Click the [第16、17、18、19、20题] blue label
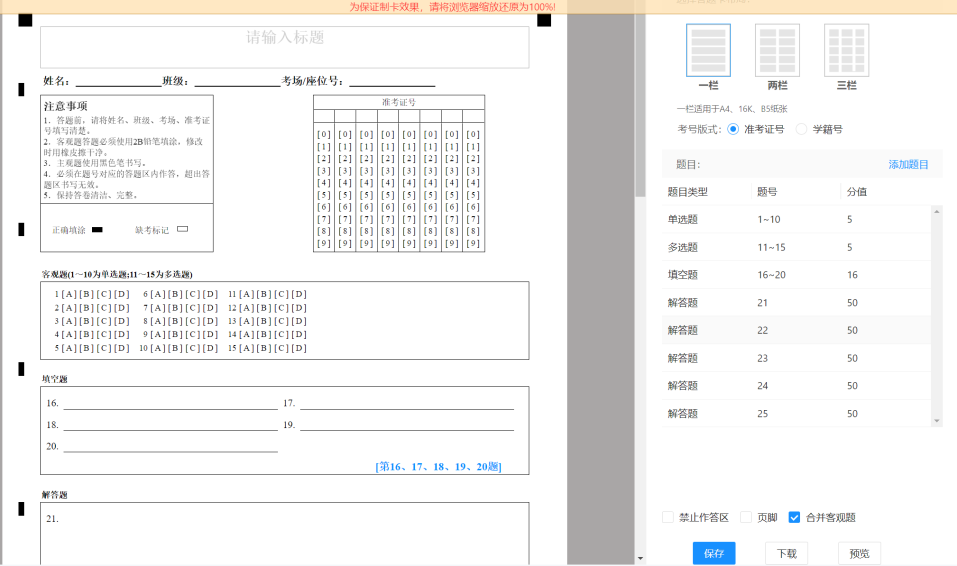 438,466
